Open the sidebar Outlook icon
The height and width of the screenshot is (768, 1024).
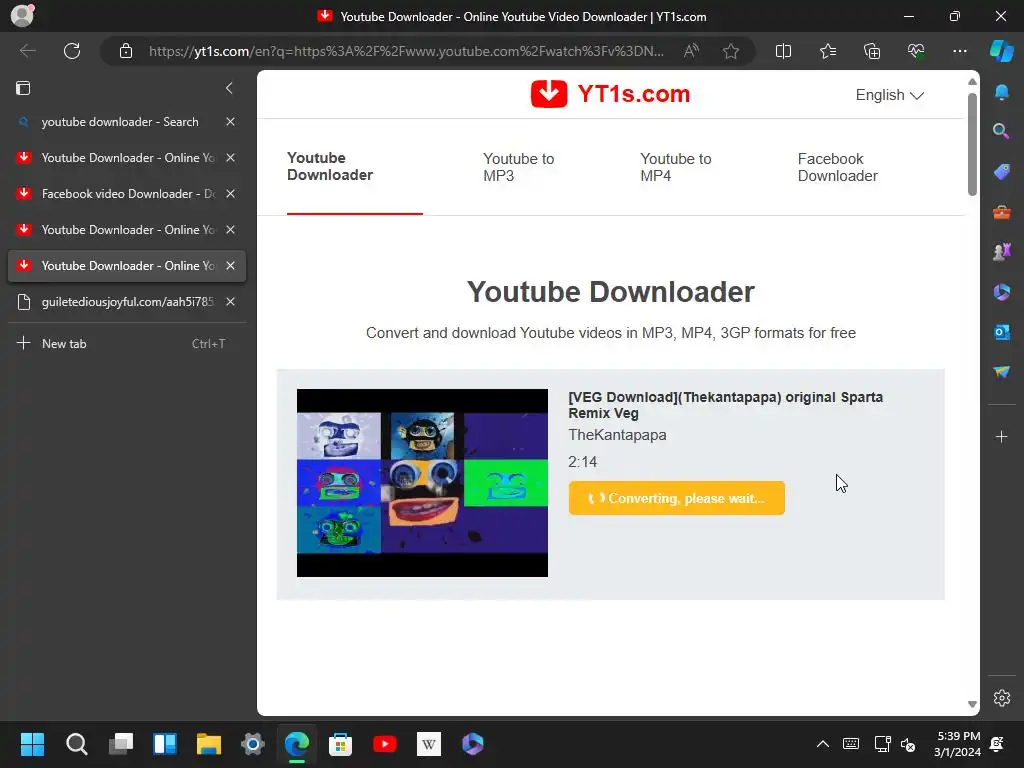[x=1002, y=332]
